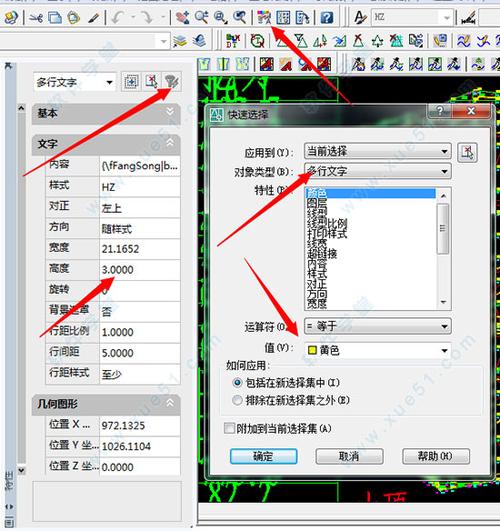Select 排除在新选择集之外 radio button
The width and height of the screenshot is (500, 531).
tap(237, 400)
